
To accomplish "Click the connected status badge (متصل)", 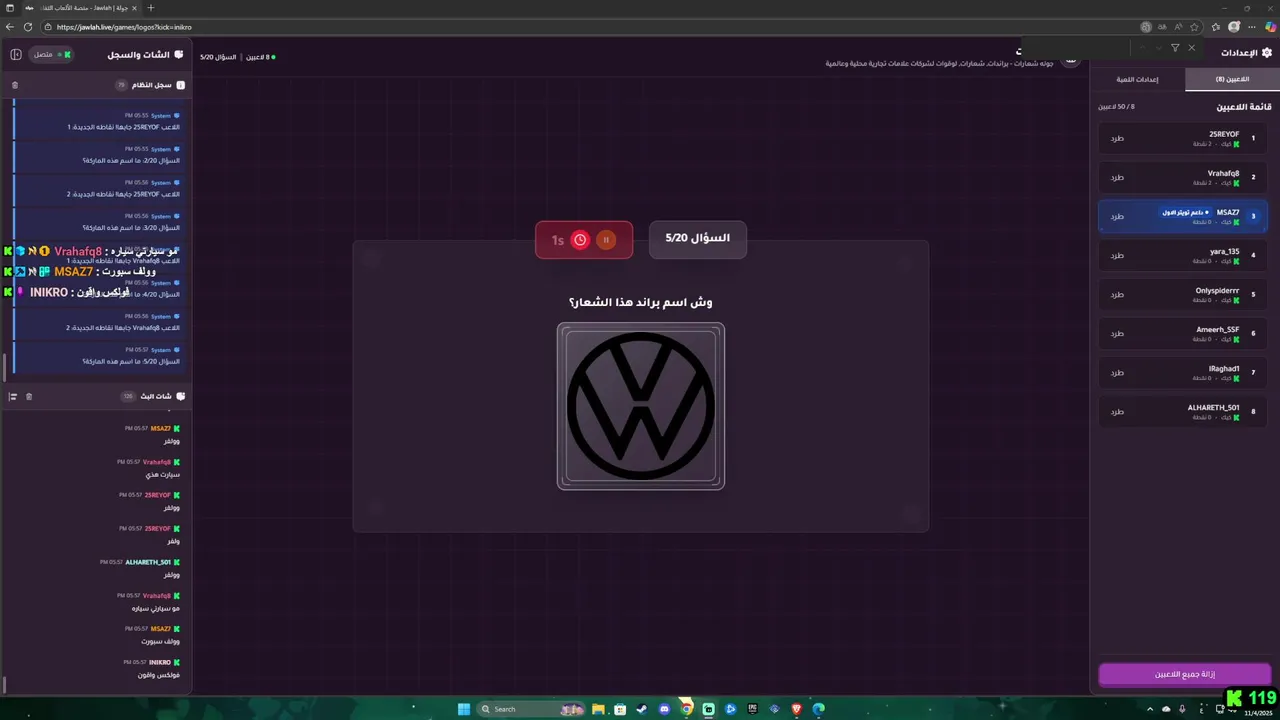I will 51,54.
